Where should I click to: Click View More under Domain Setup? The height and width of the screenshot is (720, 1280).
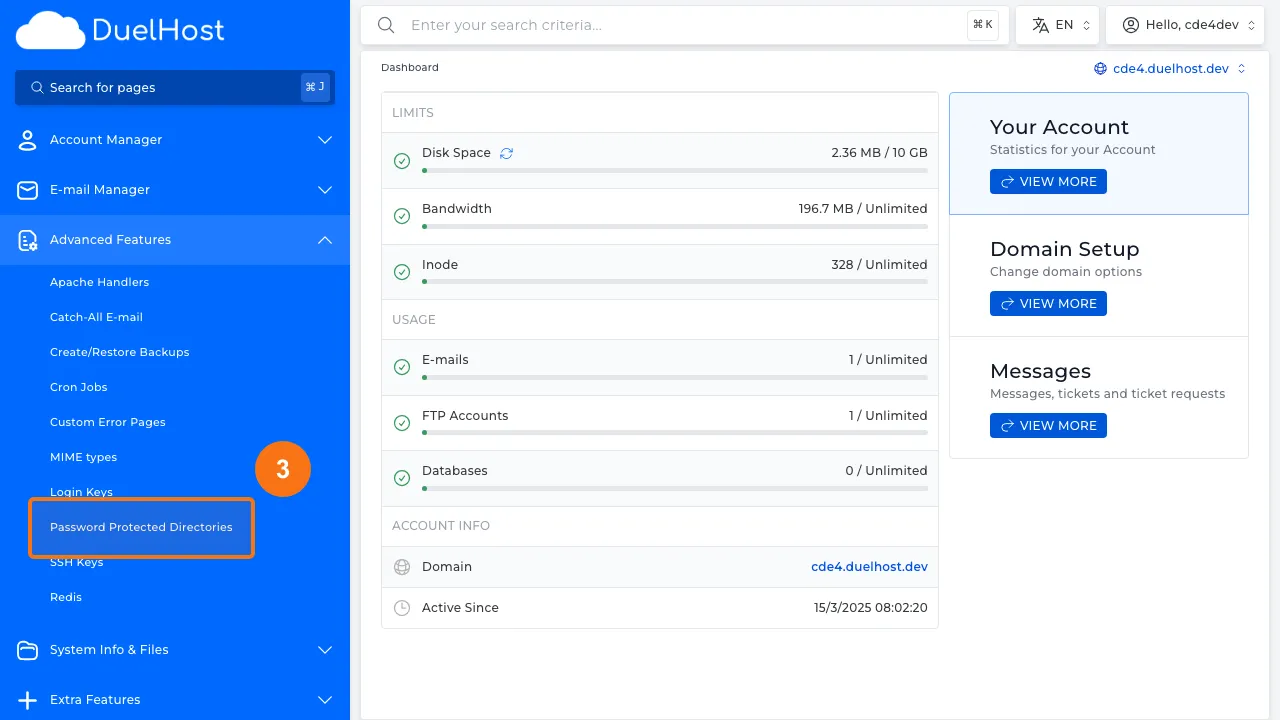[x=1048, y=304]
